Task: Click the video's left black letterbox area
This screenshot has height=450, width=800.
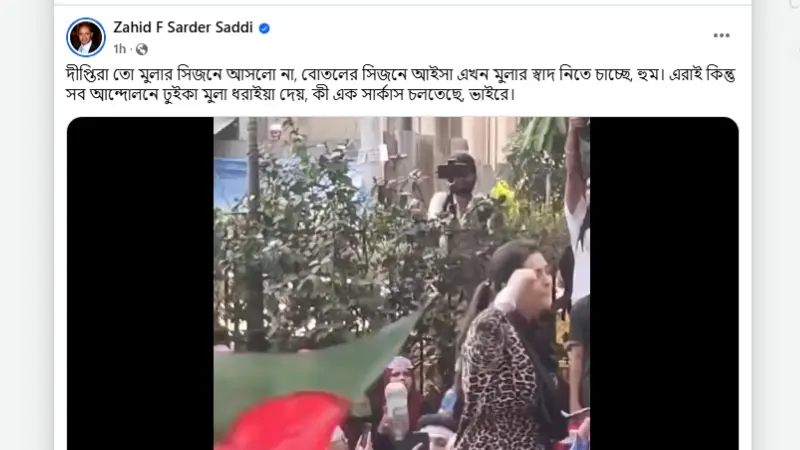Action: tap(140, 283)
